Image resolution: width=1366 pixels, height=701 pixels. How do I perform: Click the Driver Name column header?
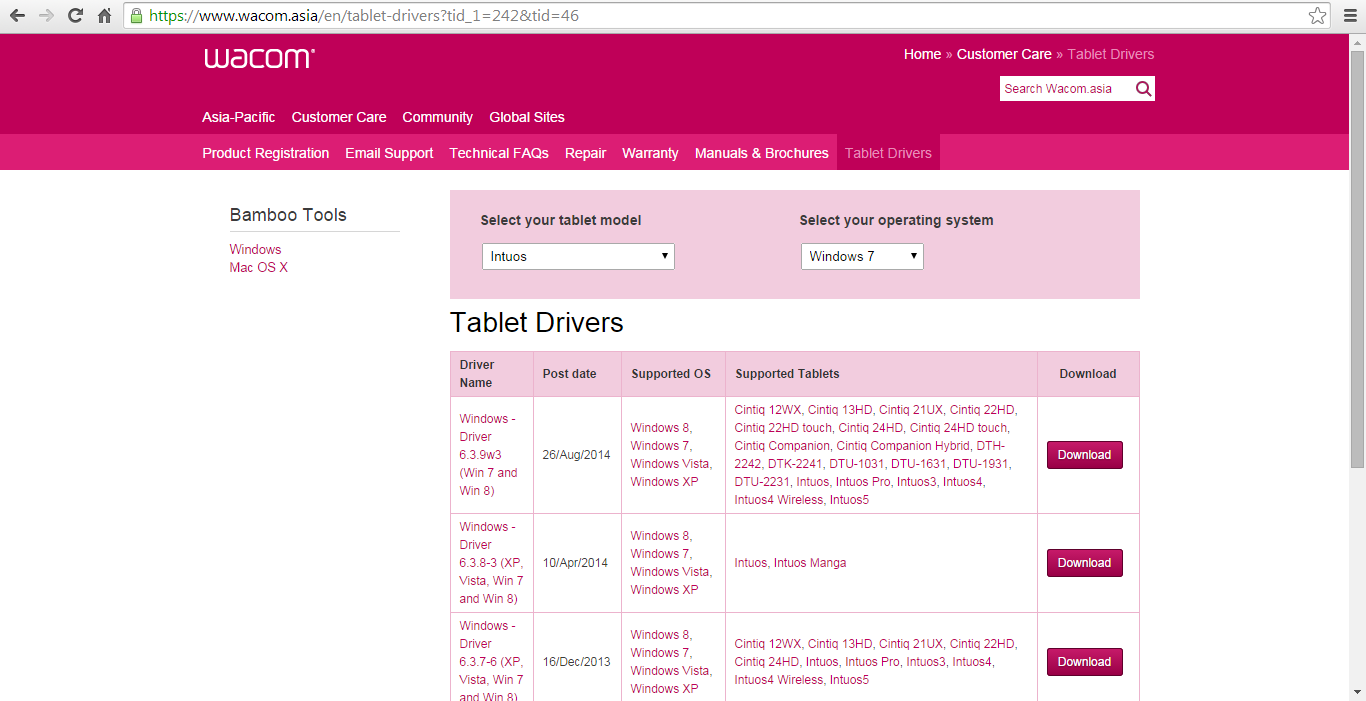click(477, 374)
